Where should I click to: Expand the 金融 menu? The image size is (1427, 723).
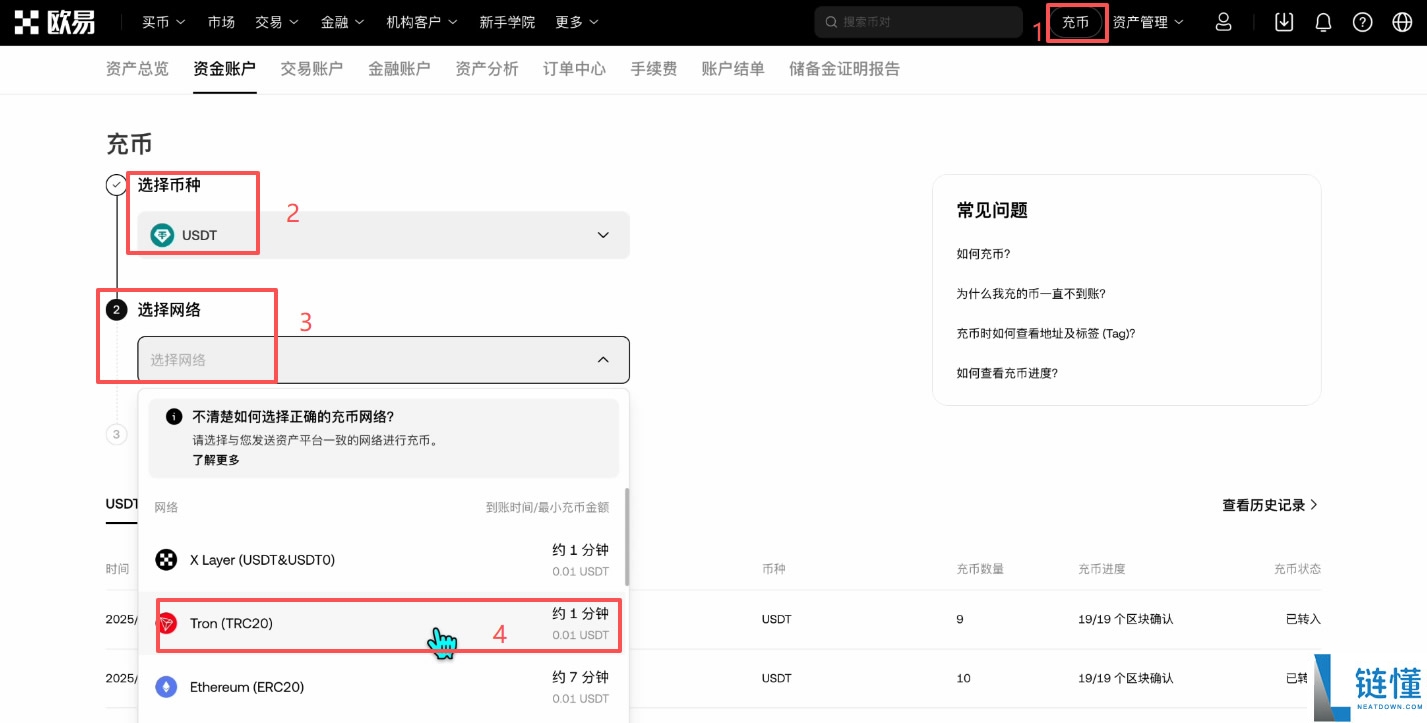[342, 22]
